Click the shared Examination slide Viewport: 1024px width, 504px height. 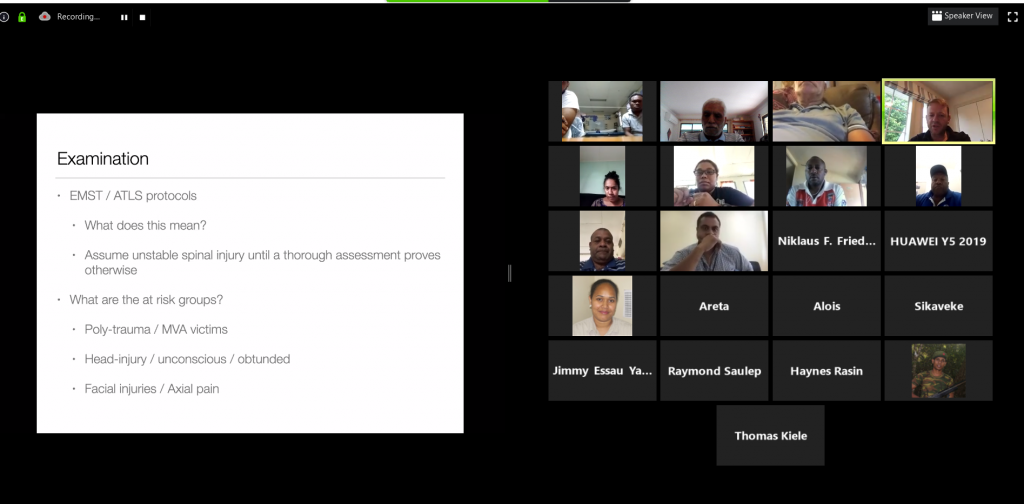tap(250, 273)
